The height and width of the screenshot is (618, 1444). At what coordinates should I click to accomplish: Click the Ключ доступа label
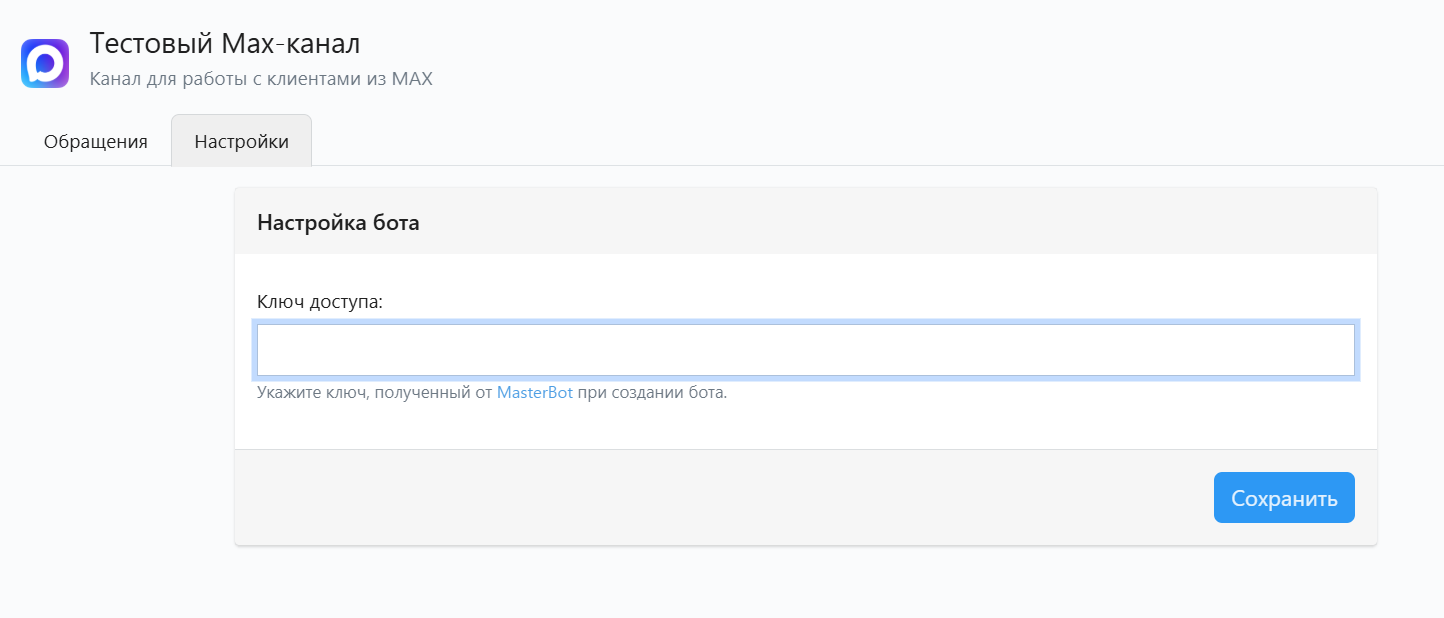320,301
